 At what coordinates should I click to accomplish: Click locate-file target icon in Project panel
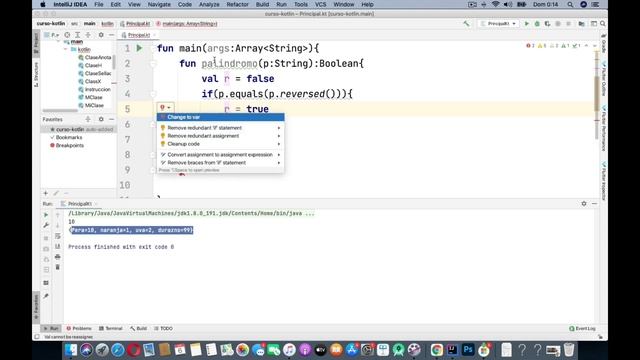click(67, 35)
